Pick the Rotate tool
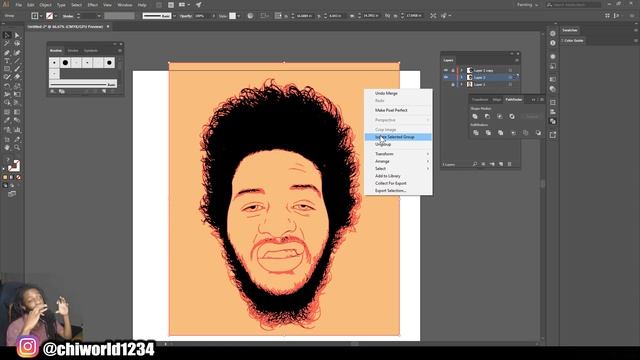 tap(7, 86)
